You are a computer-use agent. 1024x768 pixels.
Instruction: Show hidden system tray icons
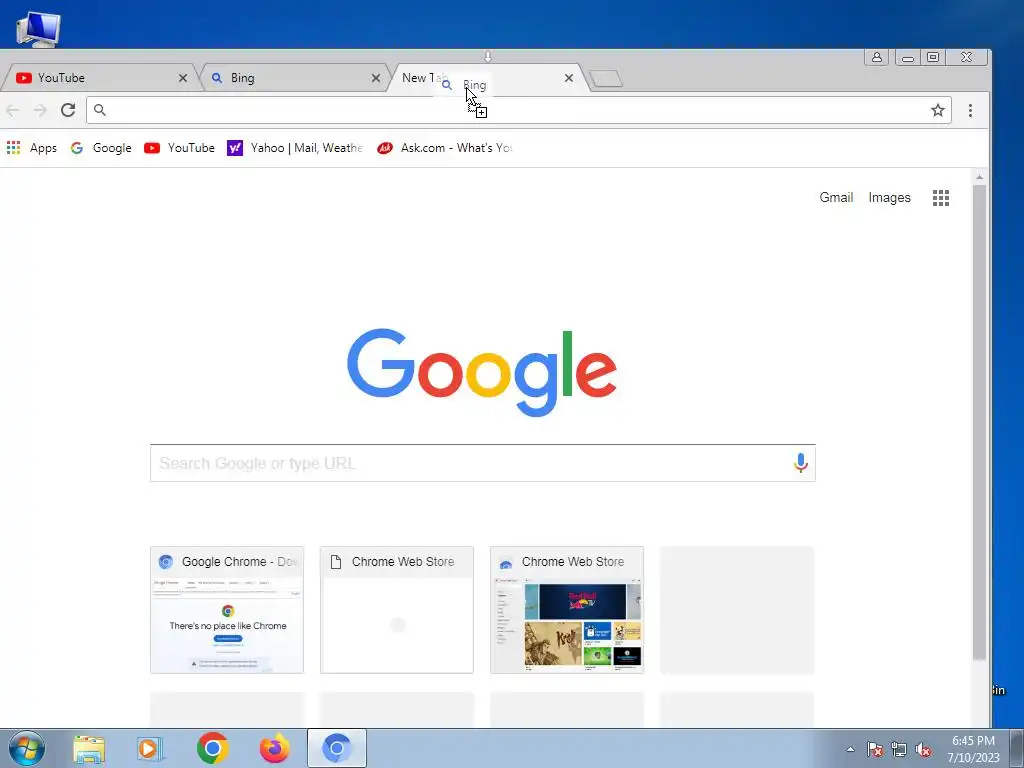pos(850,749)
